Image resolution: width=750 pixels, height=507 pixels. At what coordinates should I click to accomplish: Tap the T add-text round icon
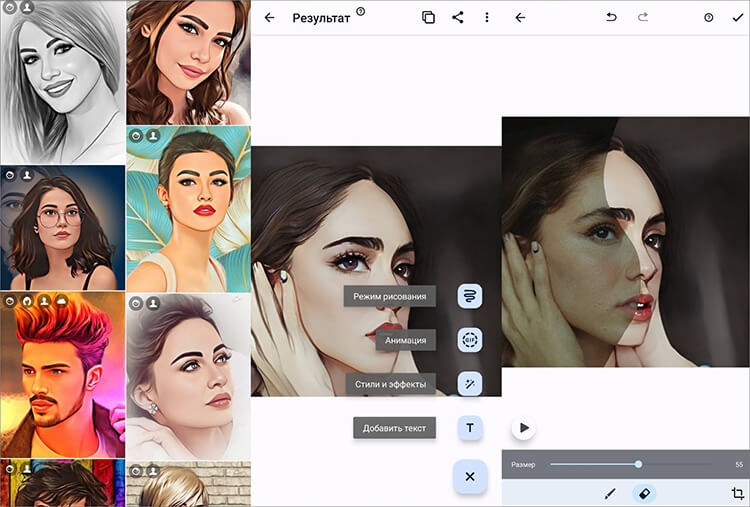(470, 428)
